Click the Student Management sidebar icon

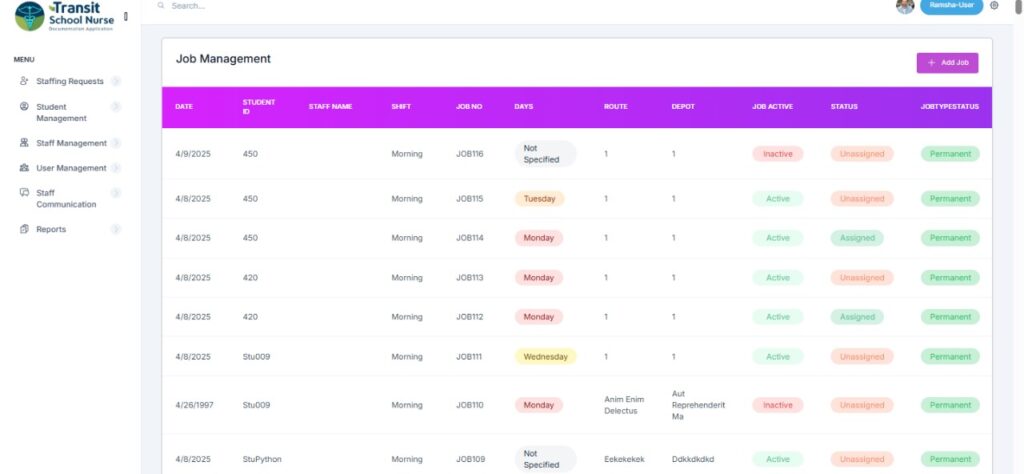tap(24, 106)
